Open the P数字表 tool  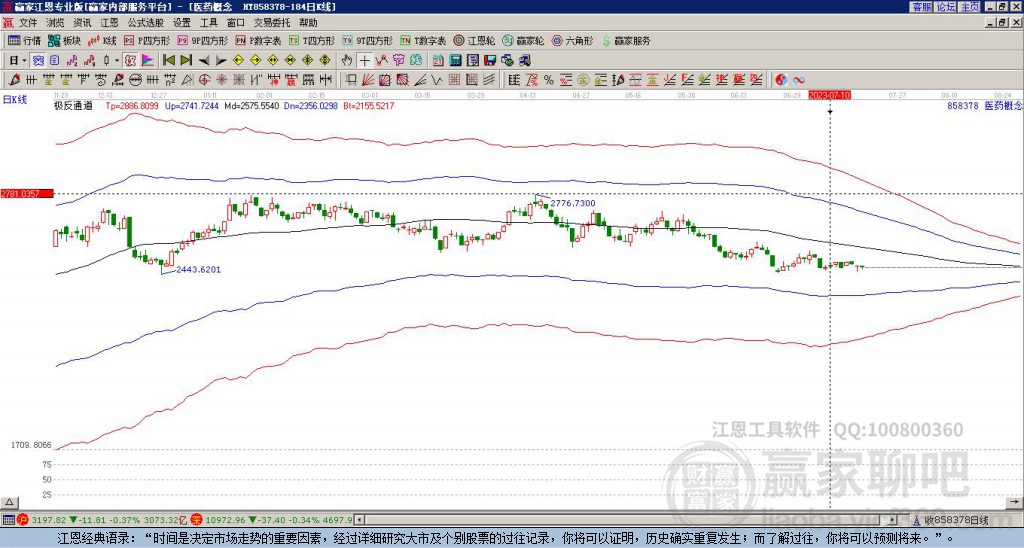pyautogui.click(x=258, y=40)
